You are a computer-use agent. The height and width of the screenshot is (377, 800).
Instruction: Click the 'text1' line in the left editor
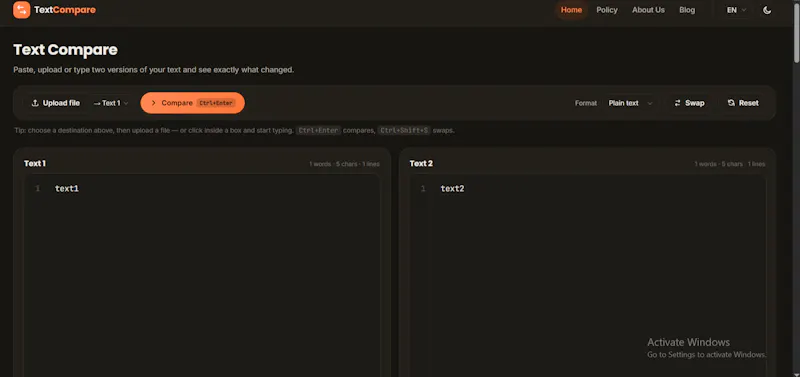click(67, 189)
